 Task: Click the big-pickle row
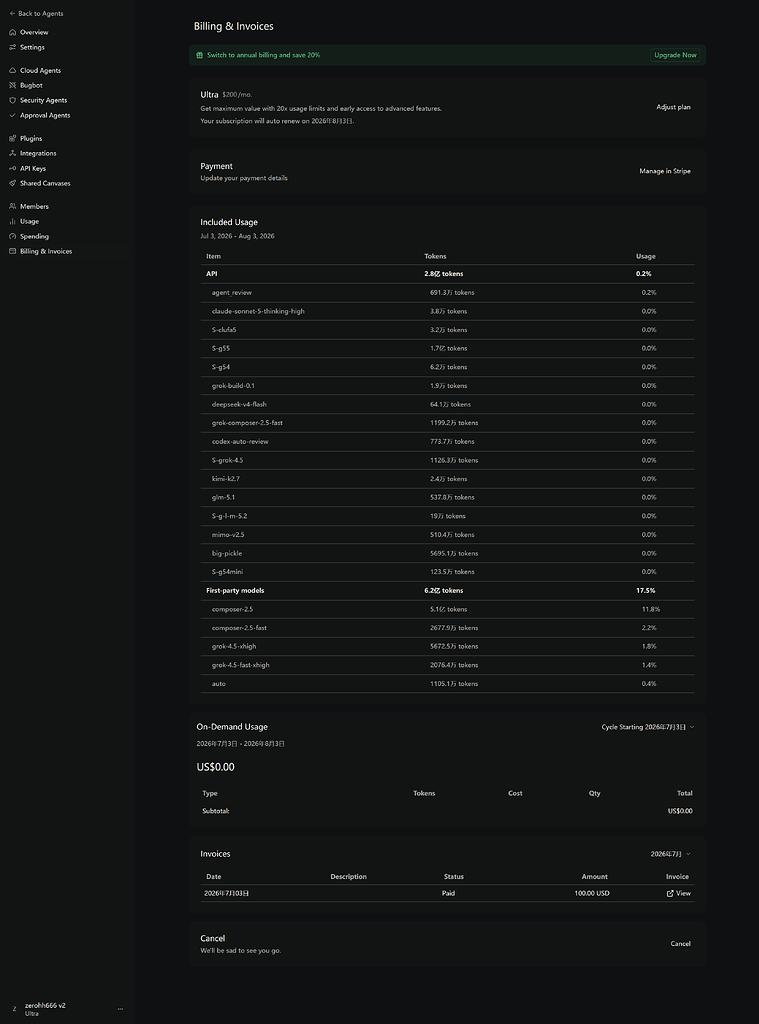[x=447, y=553]
